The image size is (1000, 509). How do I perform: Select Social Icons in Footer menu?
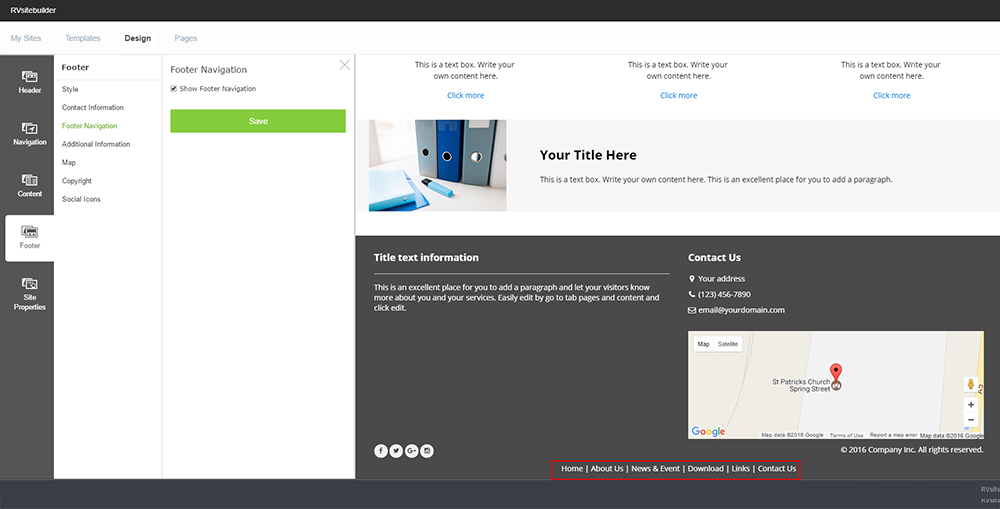(x=81, y=199)
